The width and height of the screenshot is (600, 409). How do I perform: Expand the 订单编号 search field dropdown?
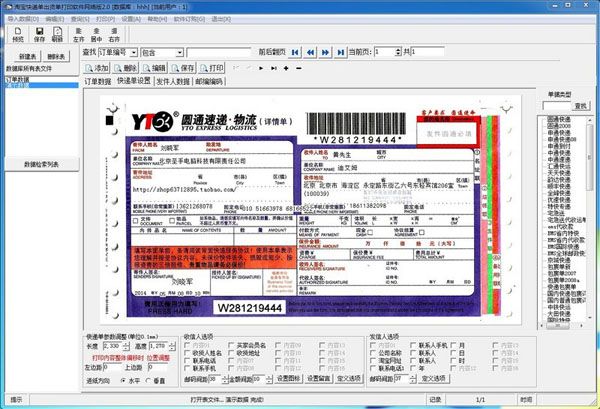point(136,51)
